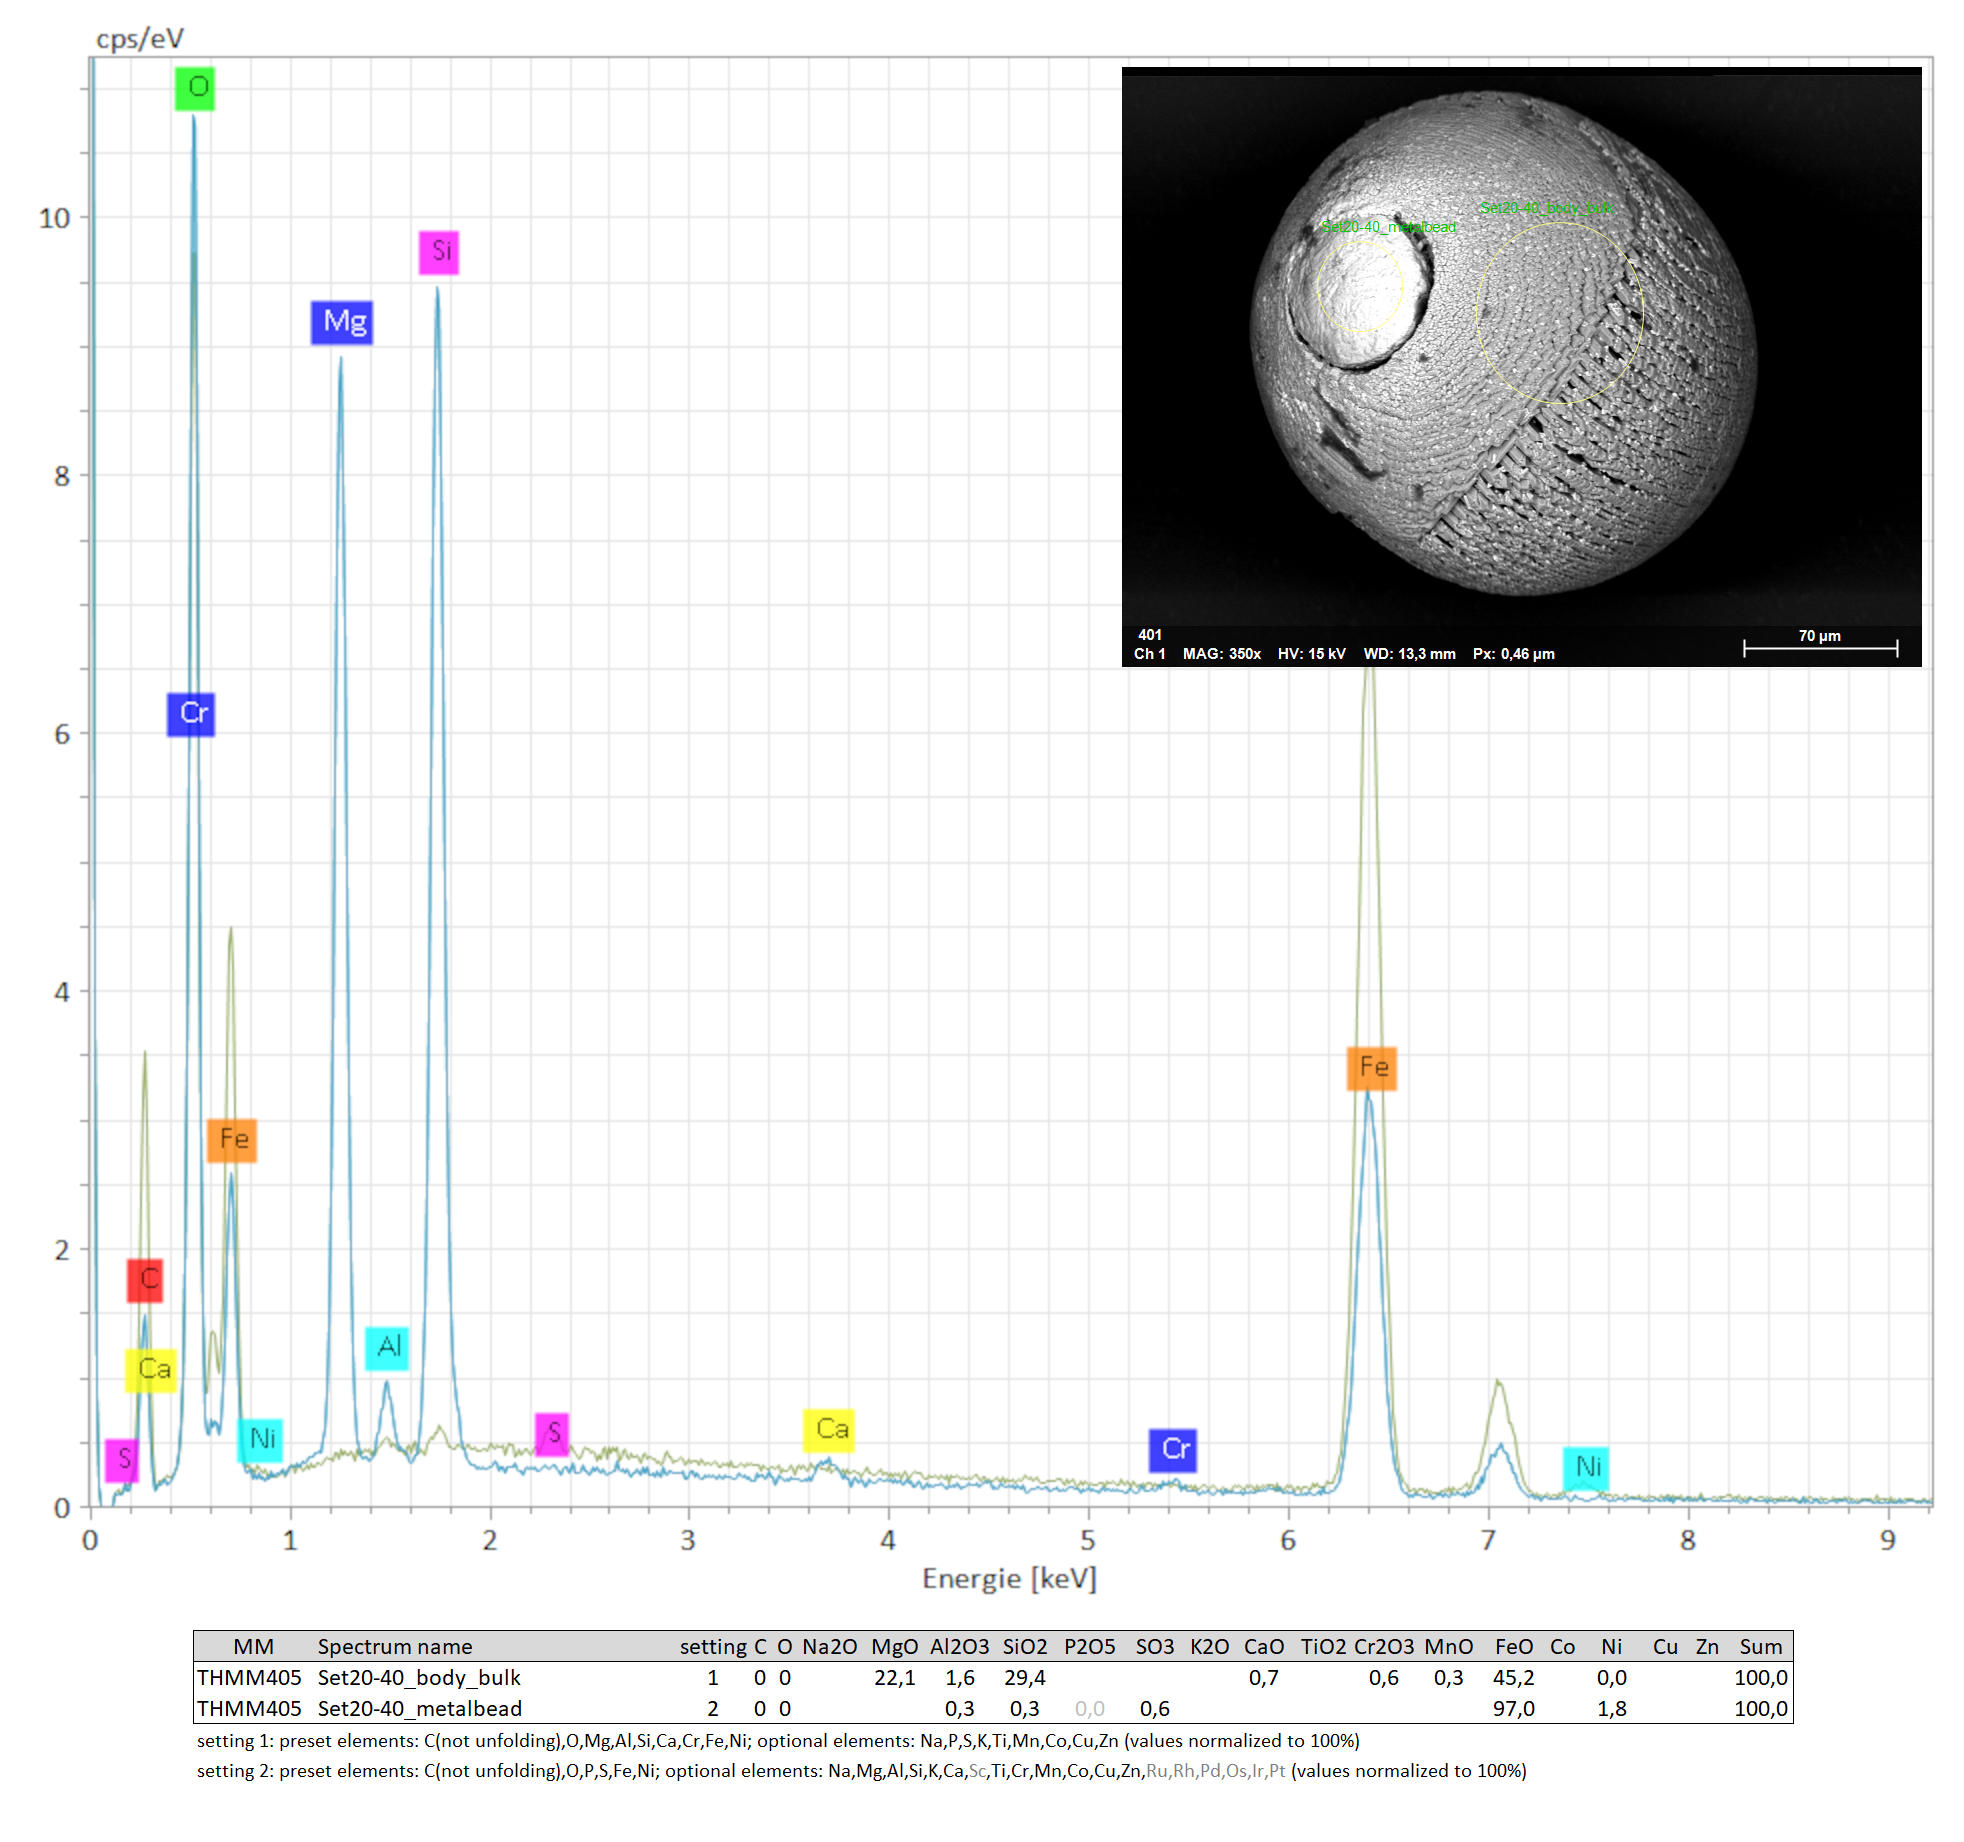Select the Set20-40_body_bulk circle annotation
The width and height of the screenshot is (1964, 1842).
[x=1559, y=312]
